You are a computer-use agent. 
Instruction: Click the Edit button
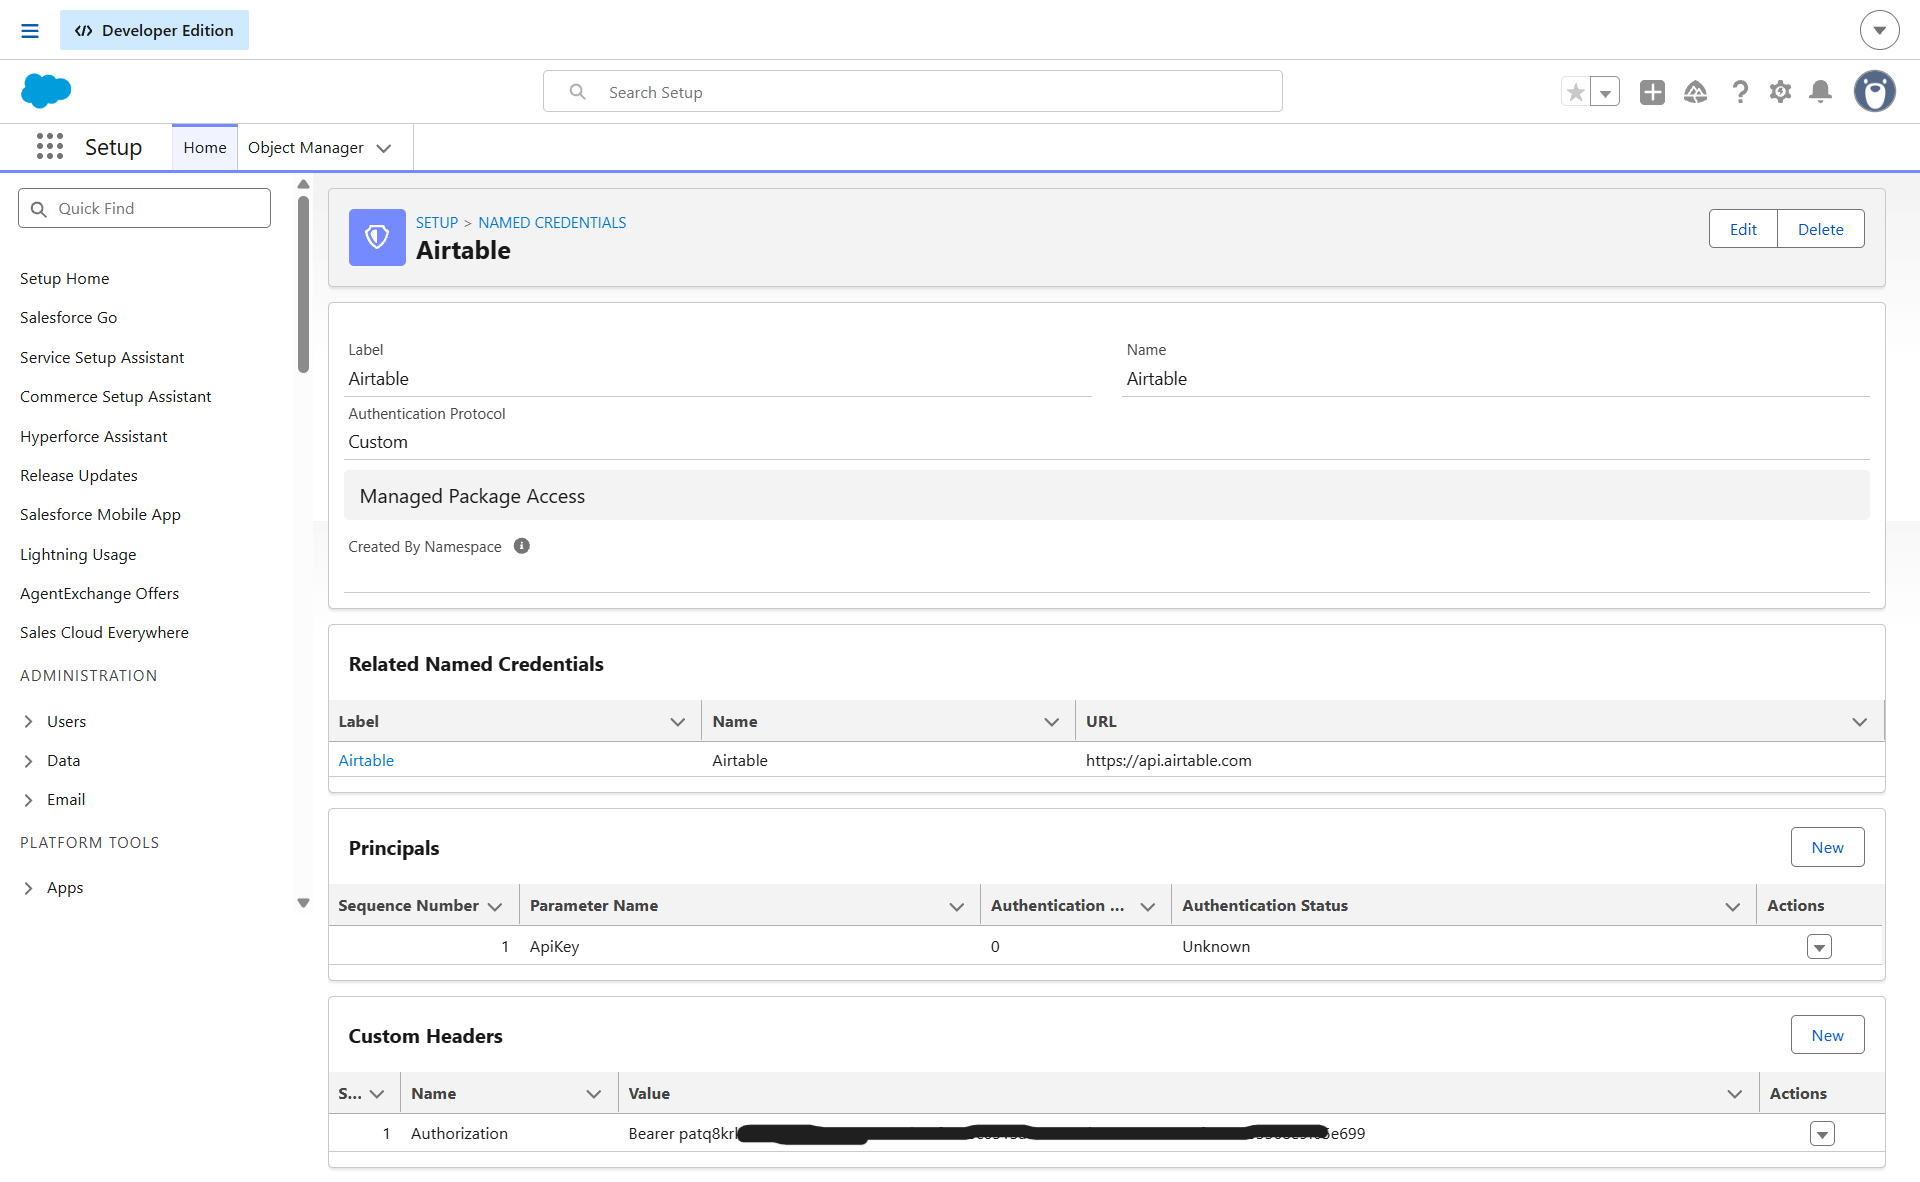(1743, 229)
